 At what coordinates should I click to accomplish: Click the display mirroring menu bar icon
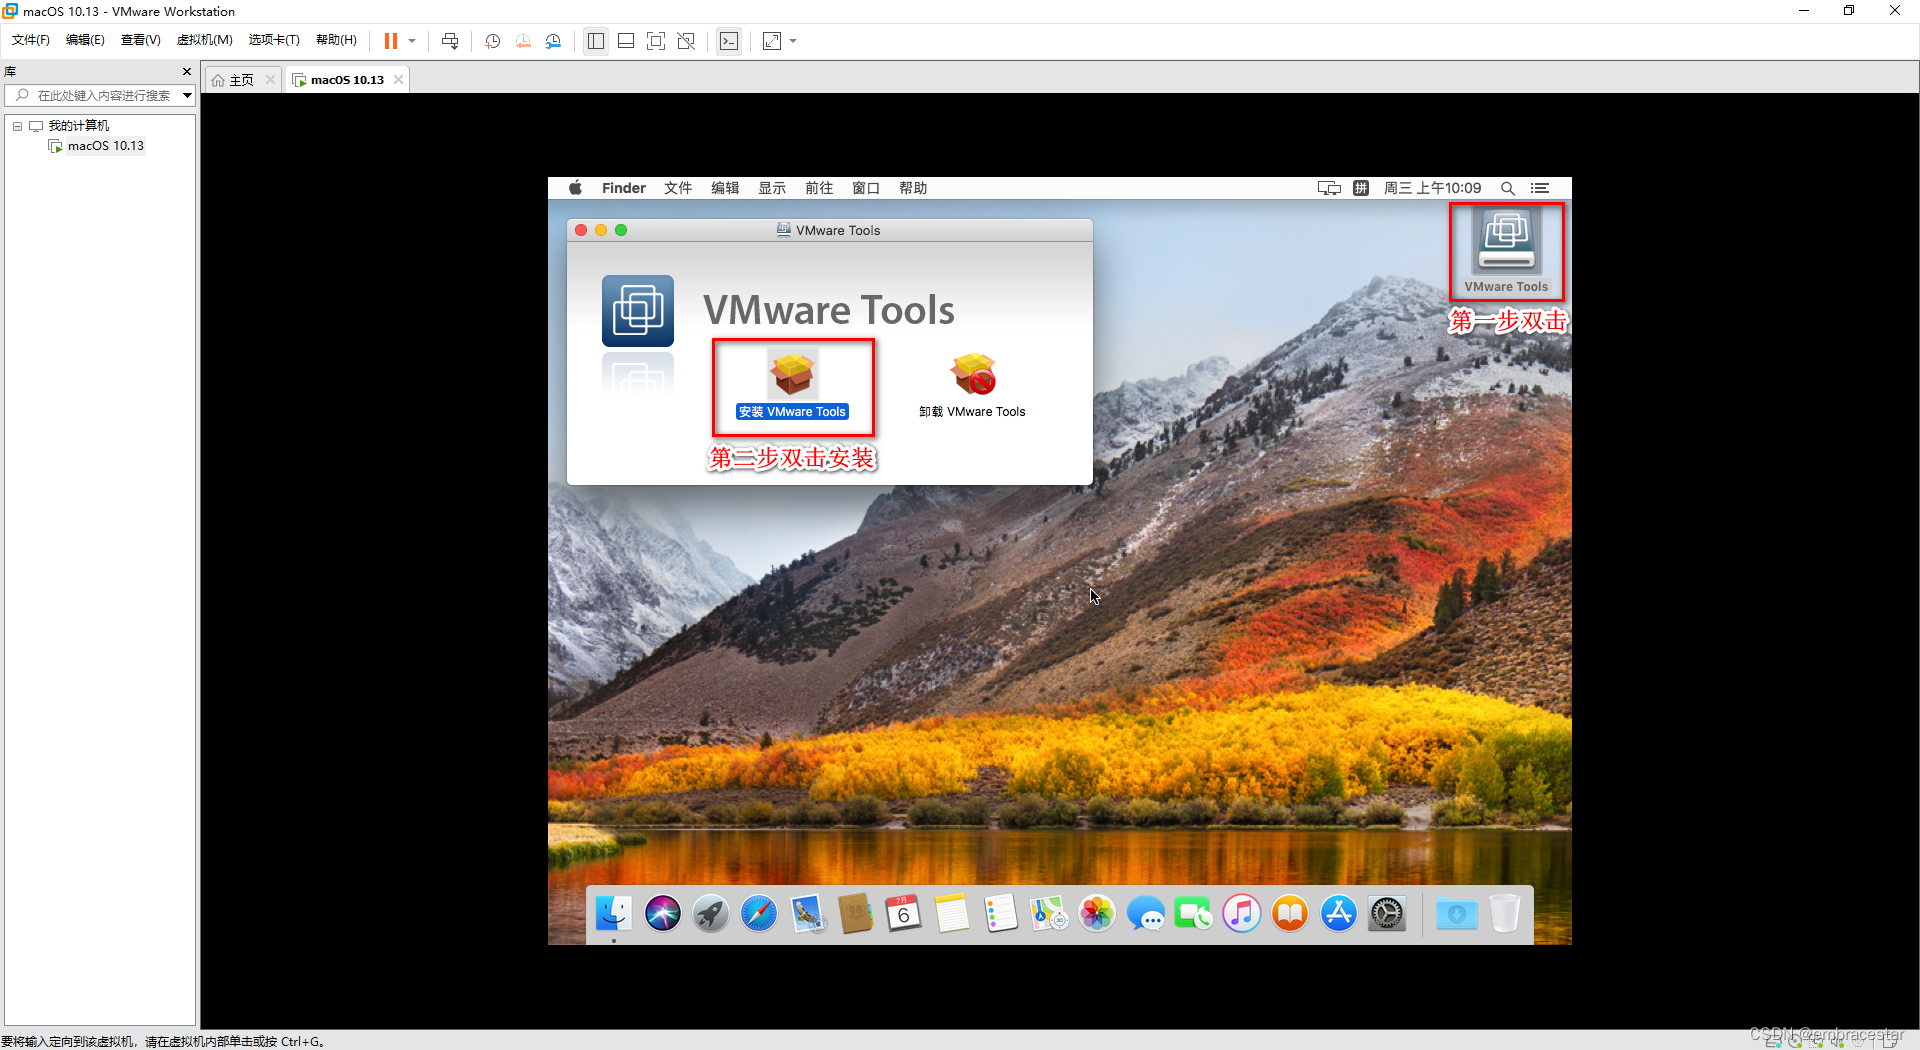click(x=1329, y=188)
